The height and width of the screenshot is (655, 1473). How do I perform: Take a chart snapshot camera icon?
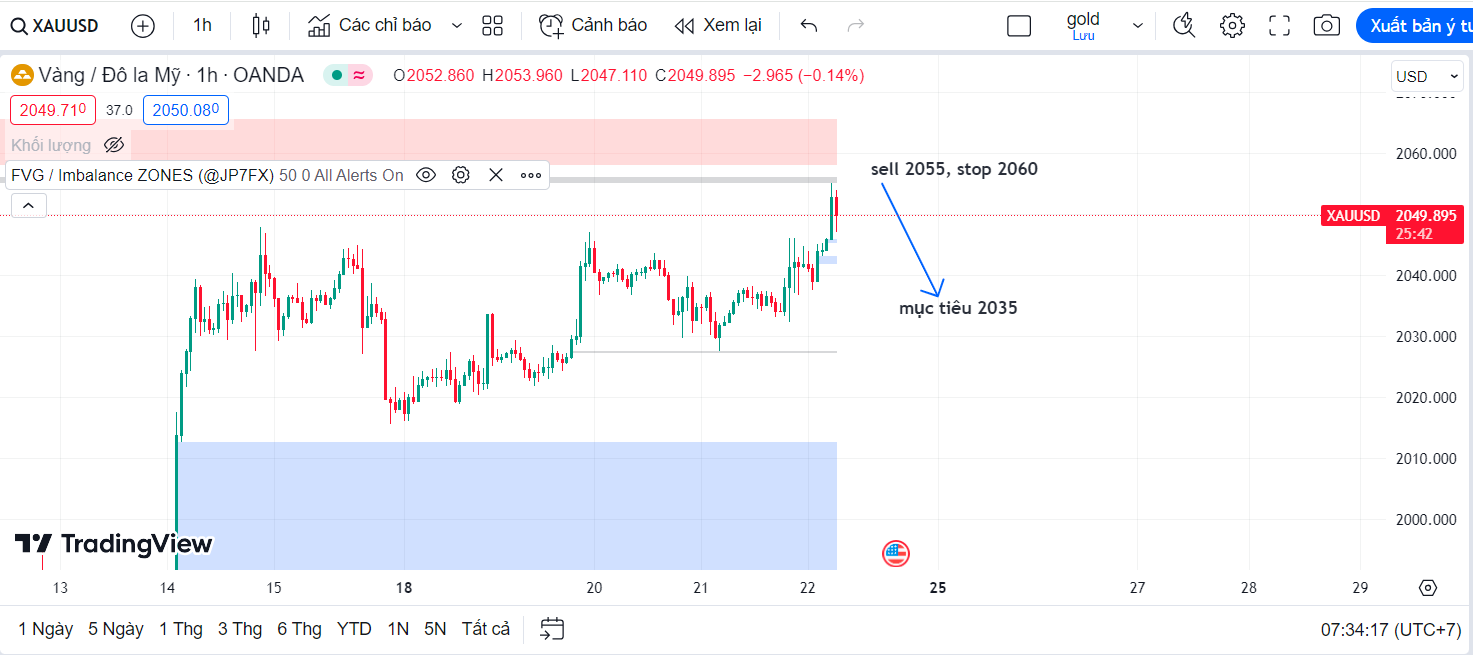1327,26
